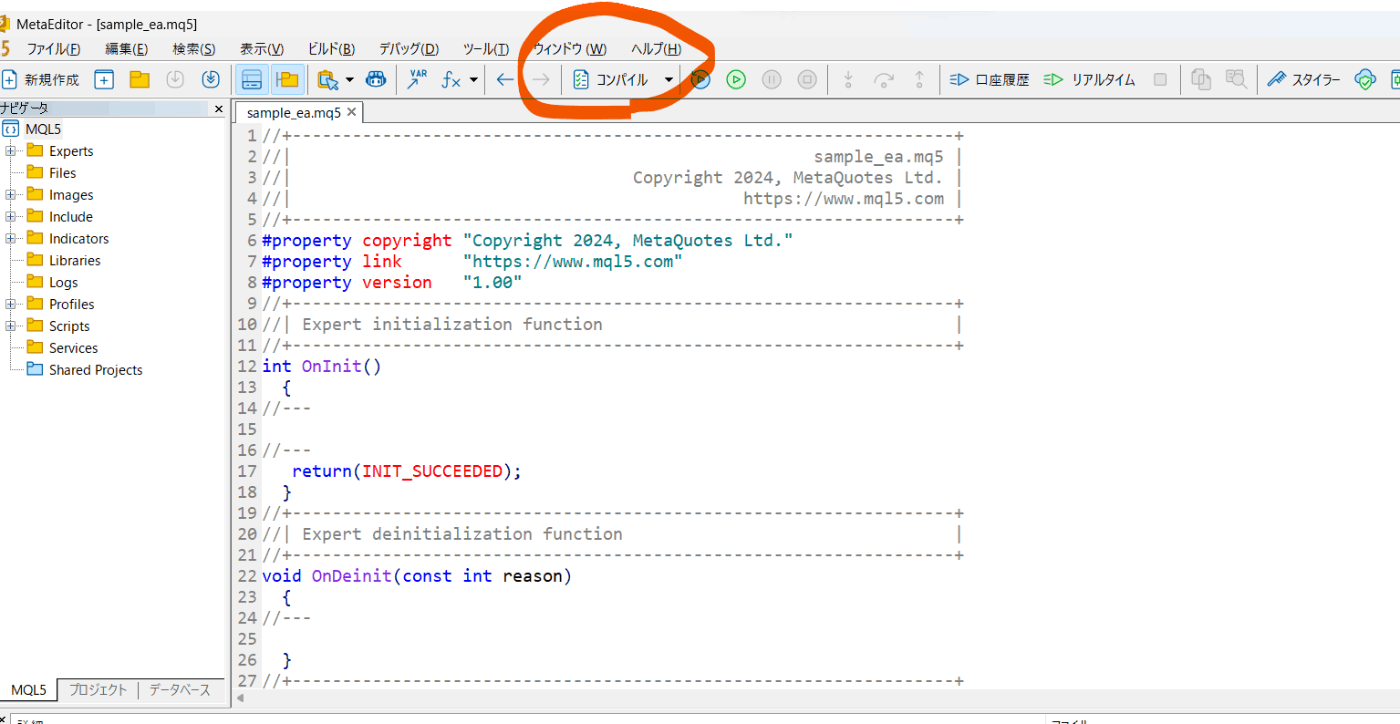Click the VAR arrow icon
The width and height of the screenshot is (1400, 724).
(x=417, y=79)
